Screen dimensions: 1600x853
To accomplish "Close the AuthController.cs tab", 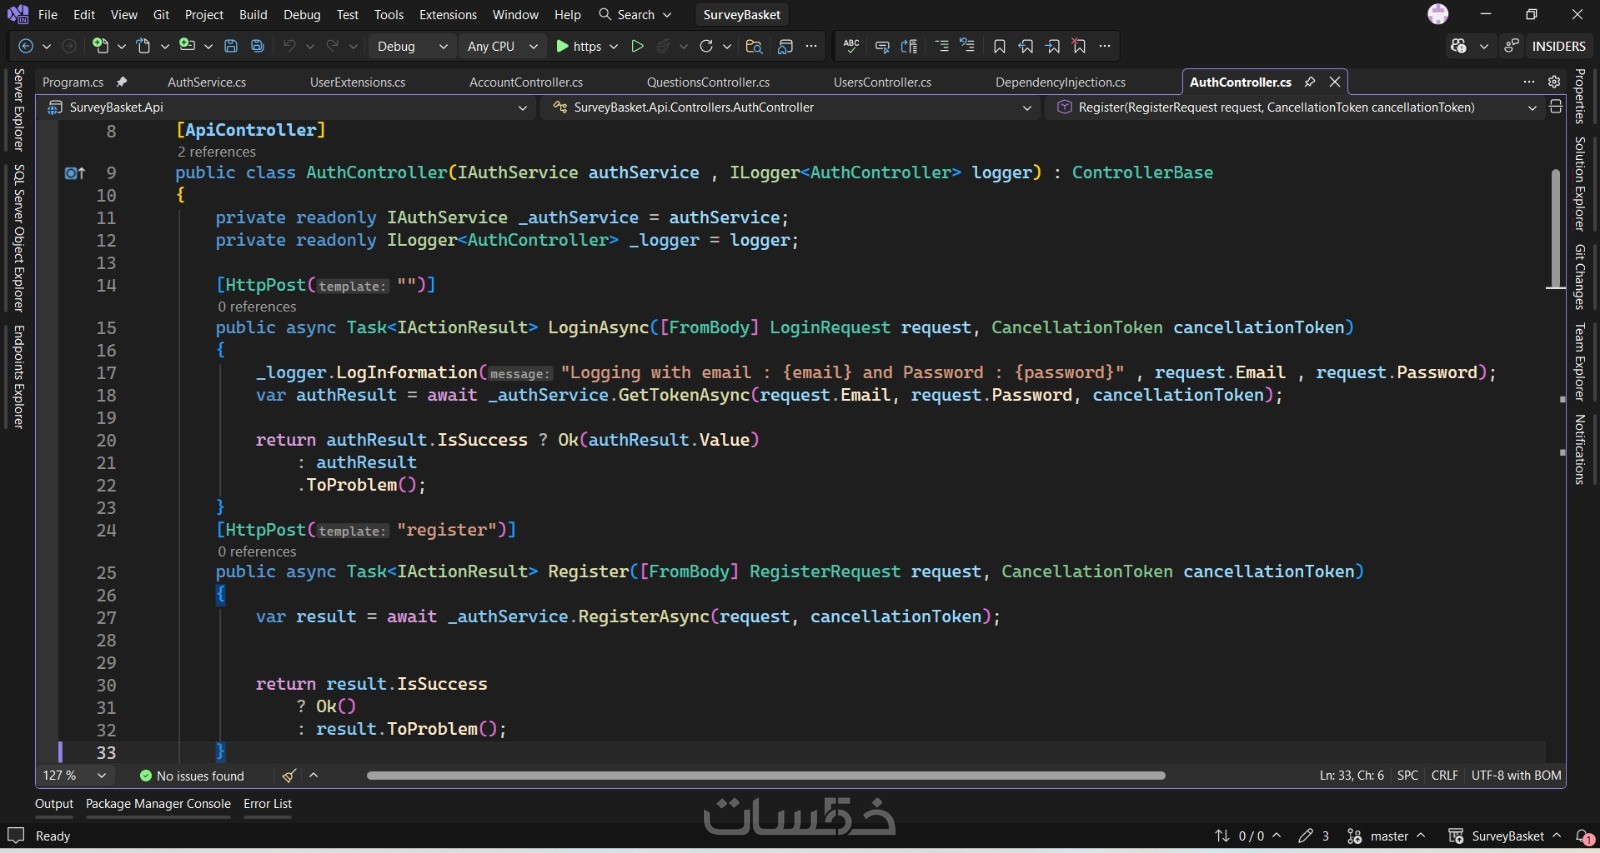I will pyautogui.click(x=1335, y=82).
